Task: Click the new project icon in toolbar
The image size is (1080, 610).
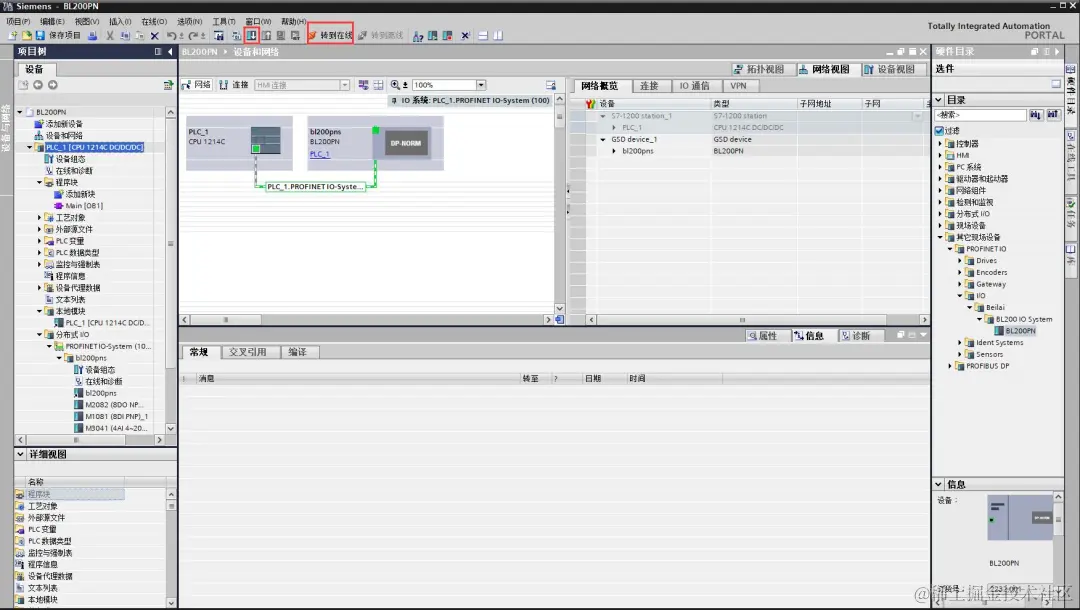Action: pos(12,35)
